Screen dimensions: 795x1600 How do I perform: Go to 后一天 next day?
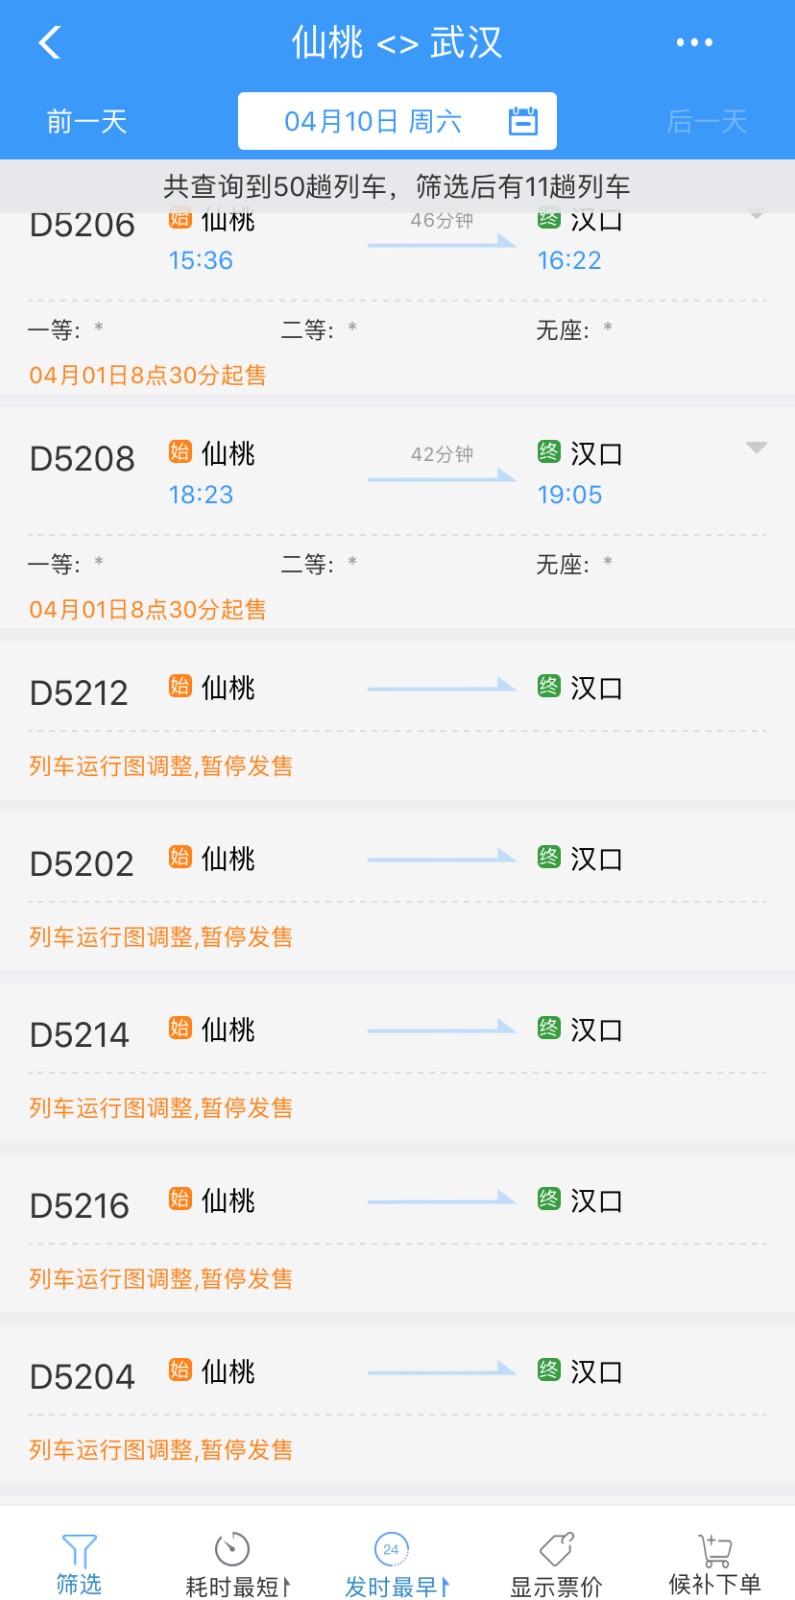(x=707, y=122)
